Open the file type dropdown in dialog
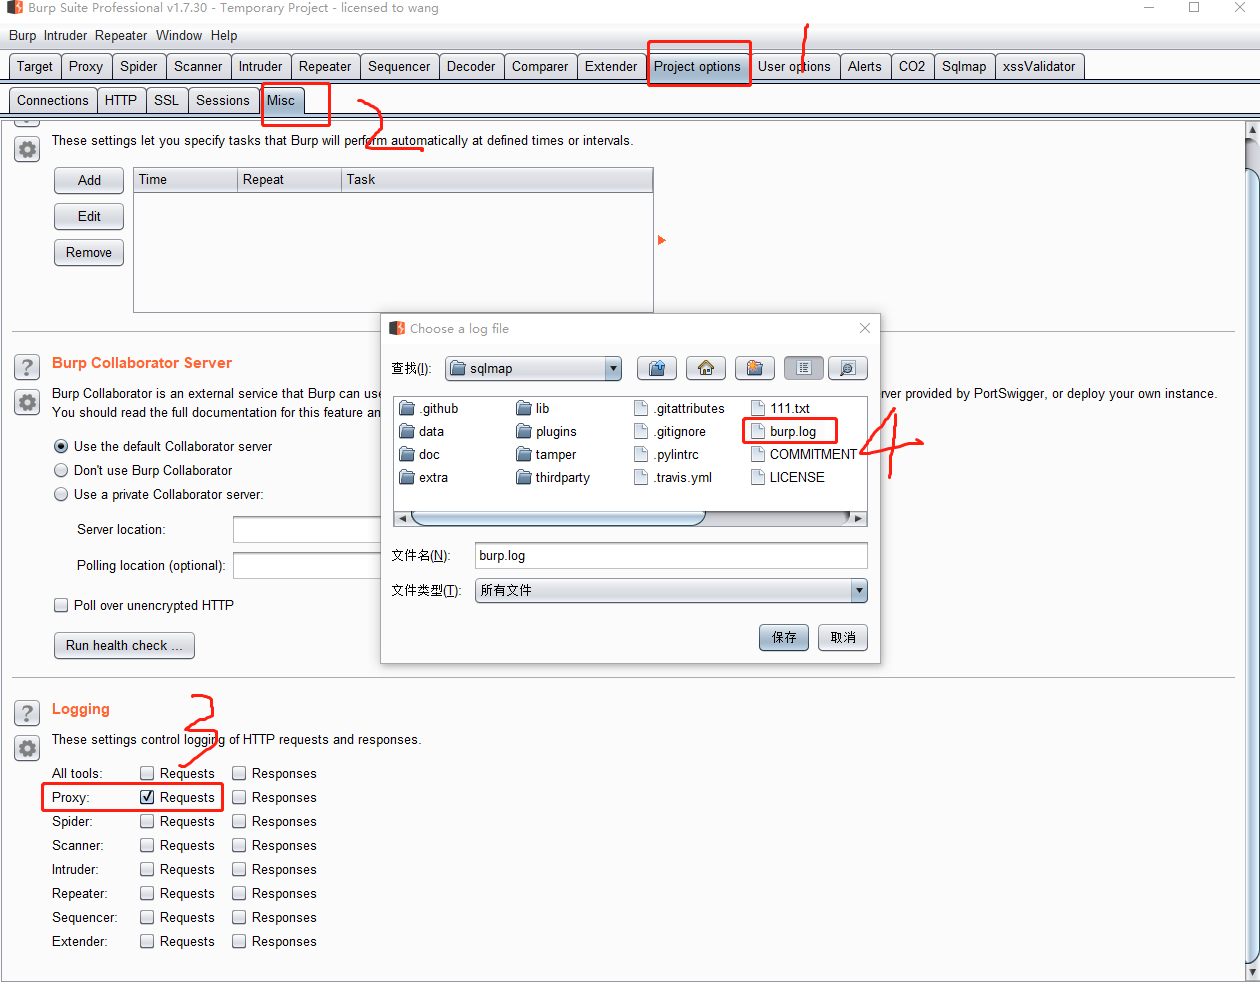The width and height of the screenshot is (1260, 982). point(859,590)
